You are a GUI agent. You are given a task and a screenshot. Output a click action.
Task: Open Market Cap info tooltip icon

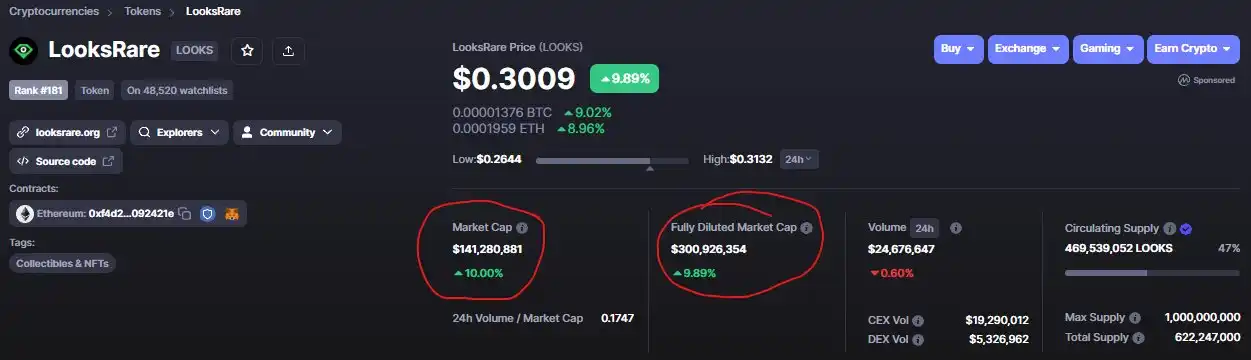[x=522, y=228]
